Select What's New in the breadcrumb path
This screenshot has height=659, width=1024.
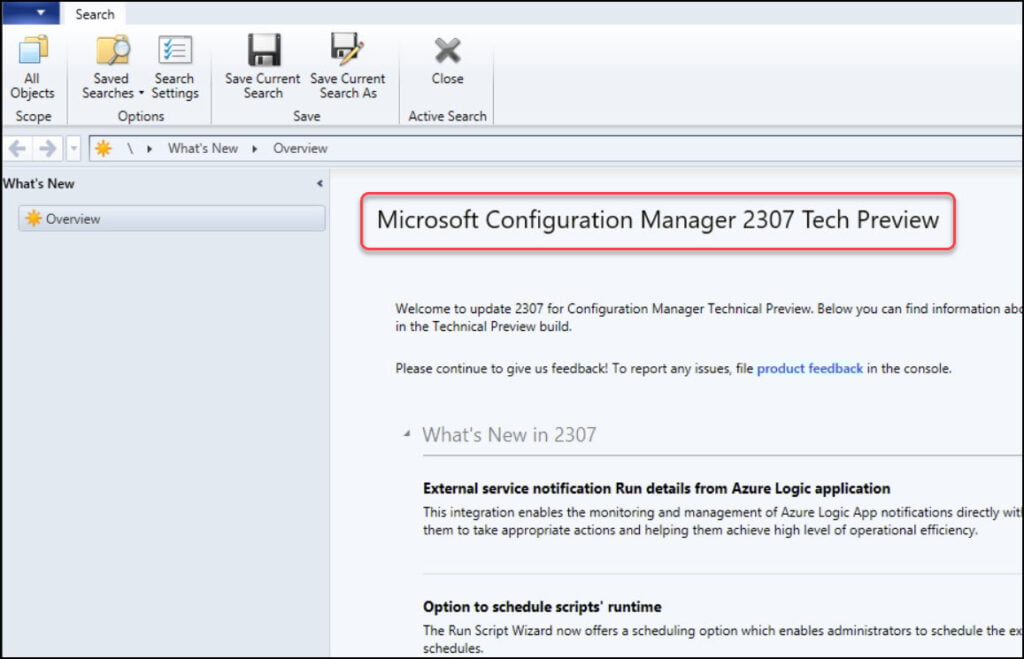pos(203,148)
